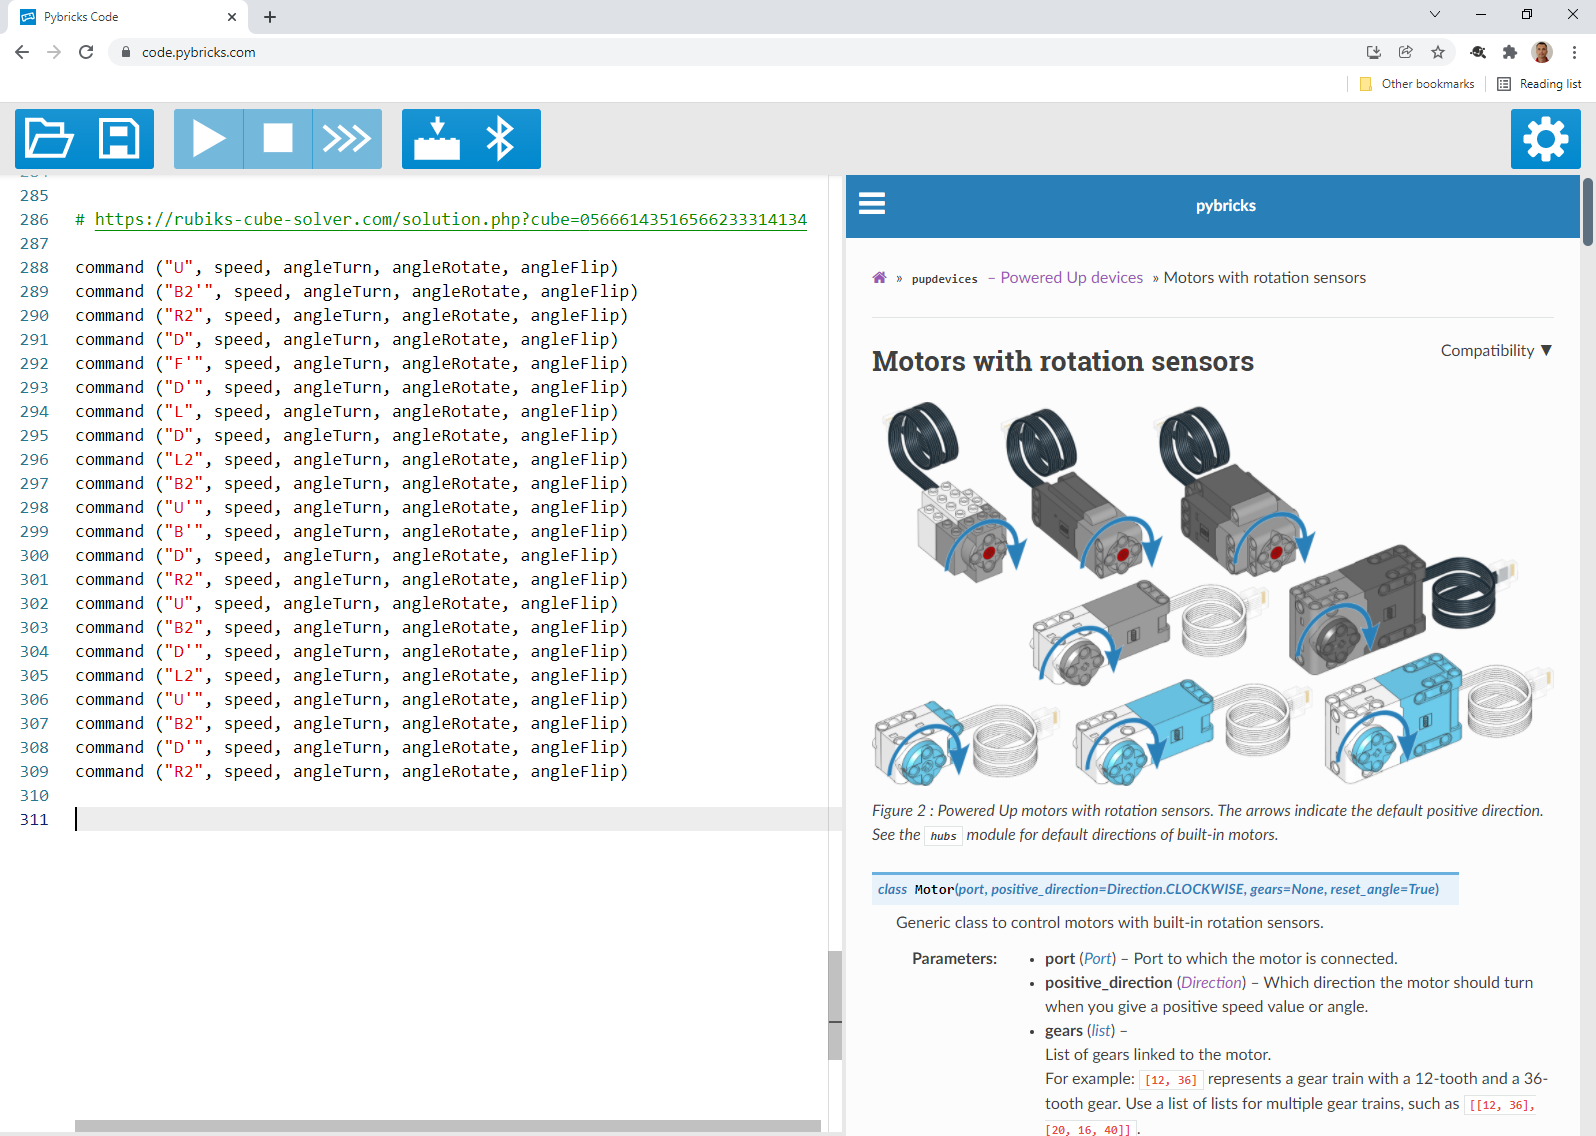Click the command "F'" on line 292
Screen dimensions: 1596x1136
point(351,363)
